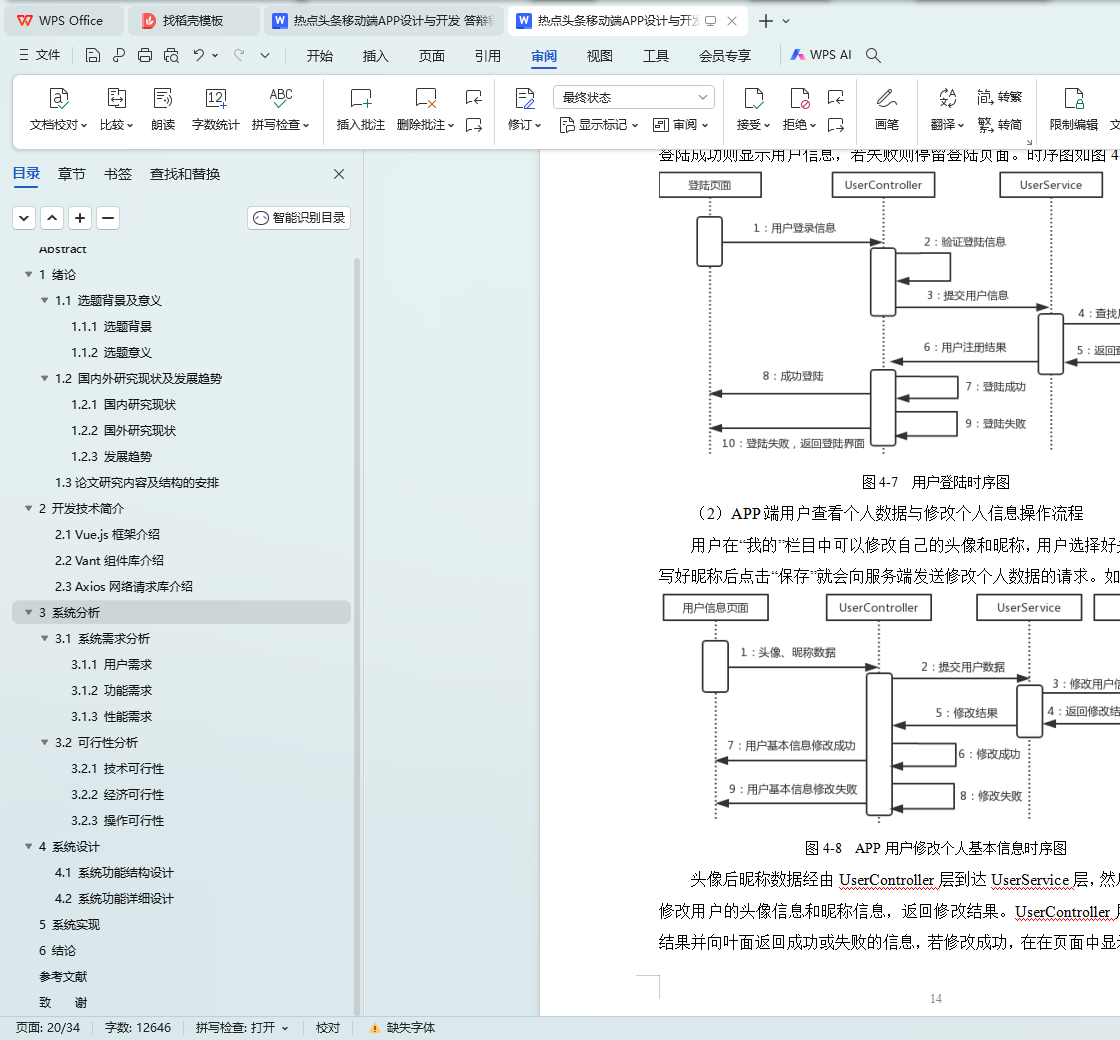Screen dimensions: 1120x1040
Task: Open the 文件 file menu
Action: (x=39, y=55)
